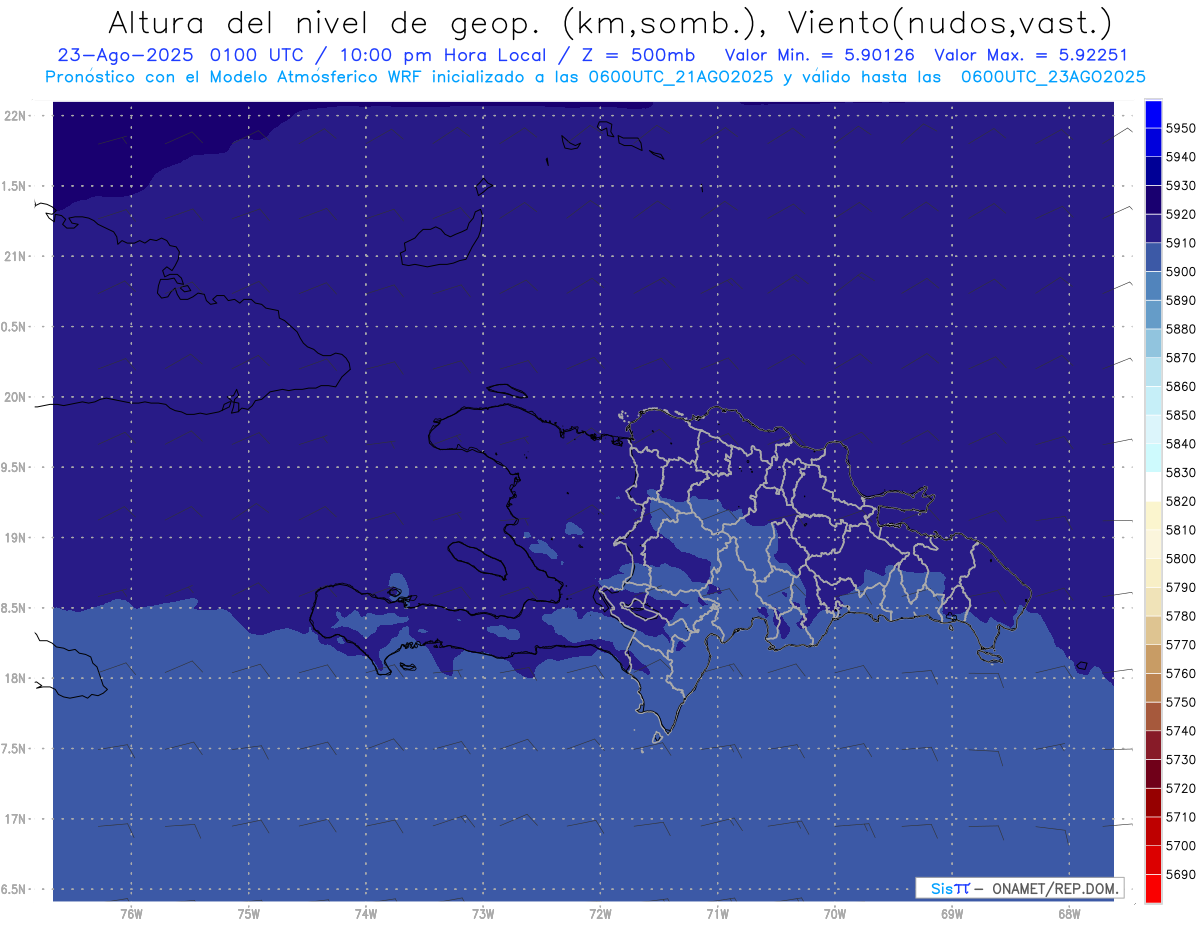The image size is (1200, 927).
Task: Click the '19N' latitude label
Action: 17,538
